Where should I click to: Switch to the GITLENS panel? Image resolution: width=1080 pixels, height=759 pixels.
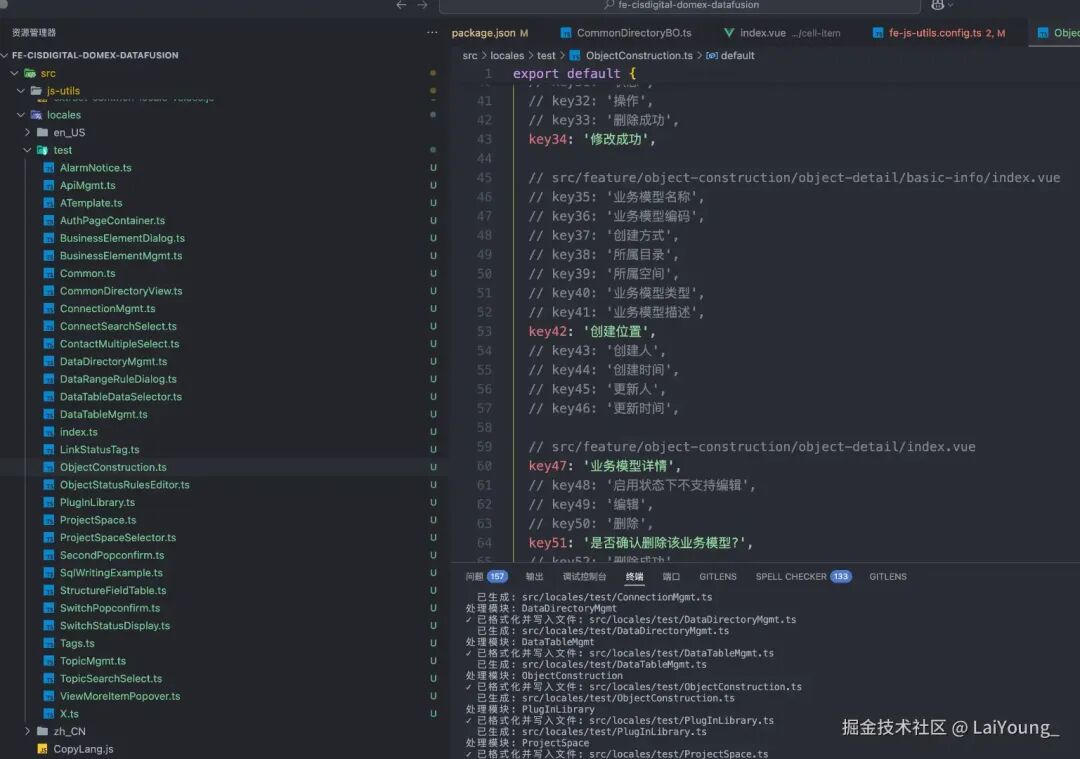point(717,576)
